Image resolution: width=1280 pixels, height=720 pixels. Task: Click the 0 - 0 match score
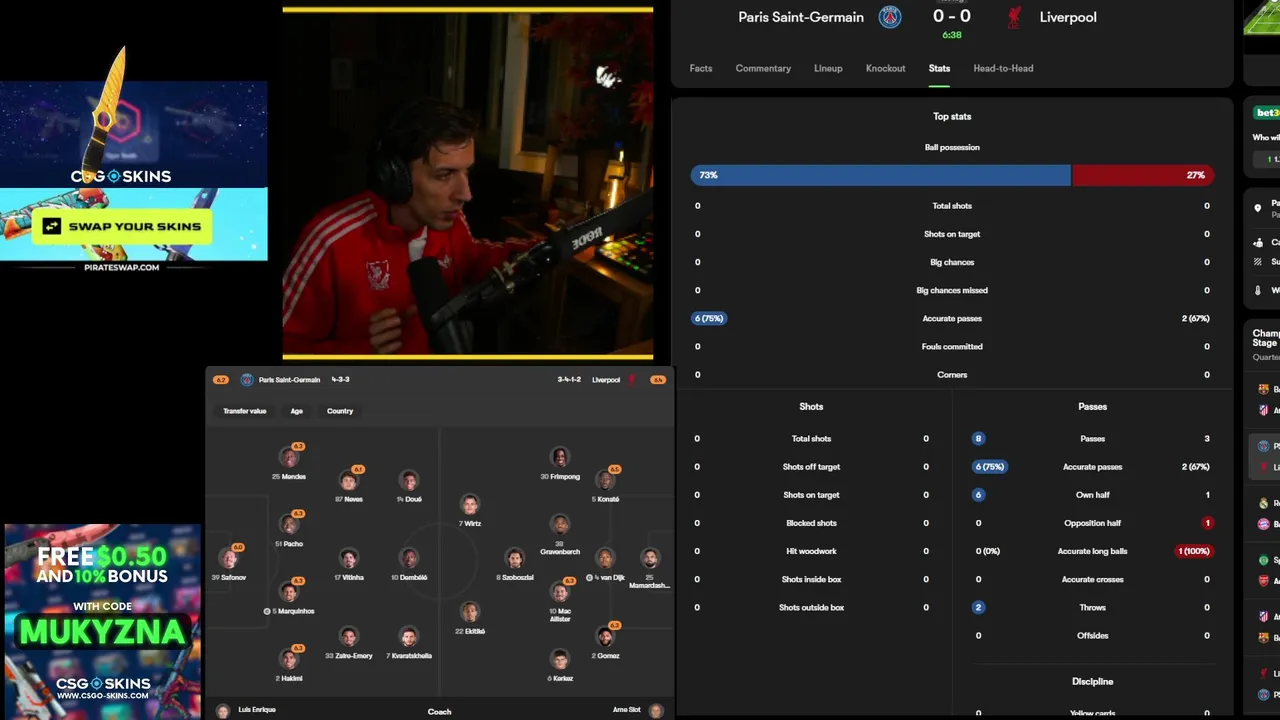[951, 16]
